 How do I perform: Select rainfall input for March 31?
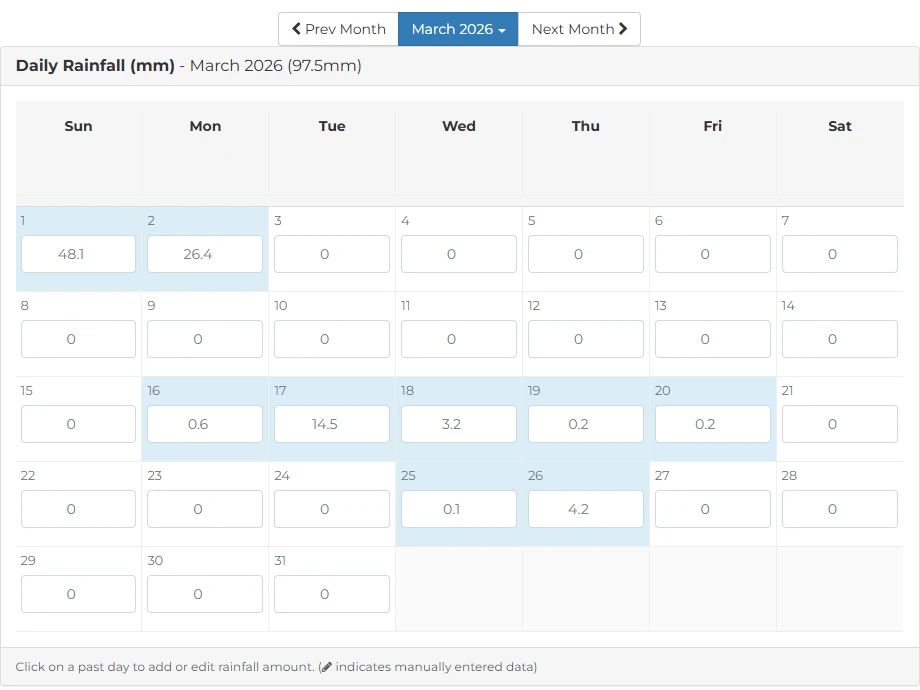click(x=332, y=594)
